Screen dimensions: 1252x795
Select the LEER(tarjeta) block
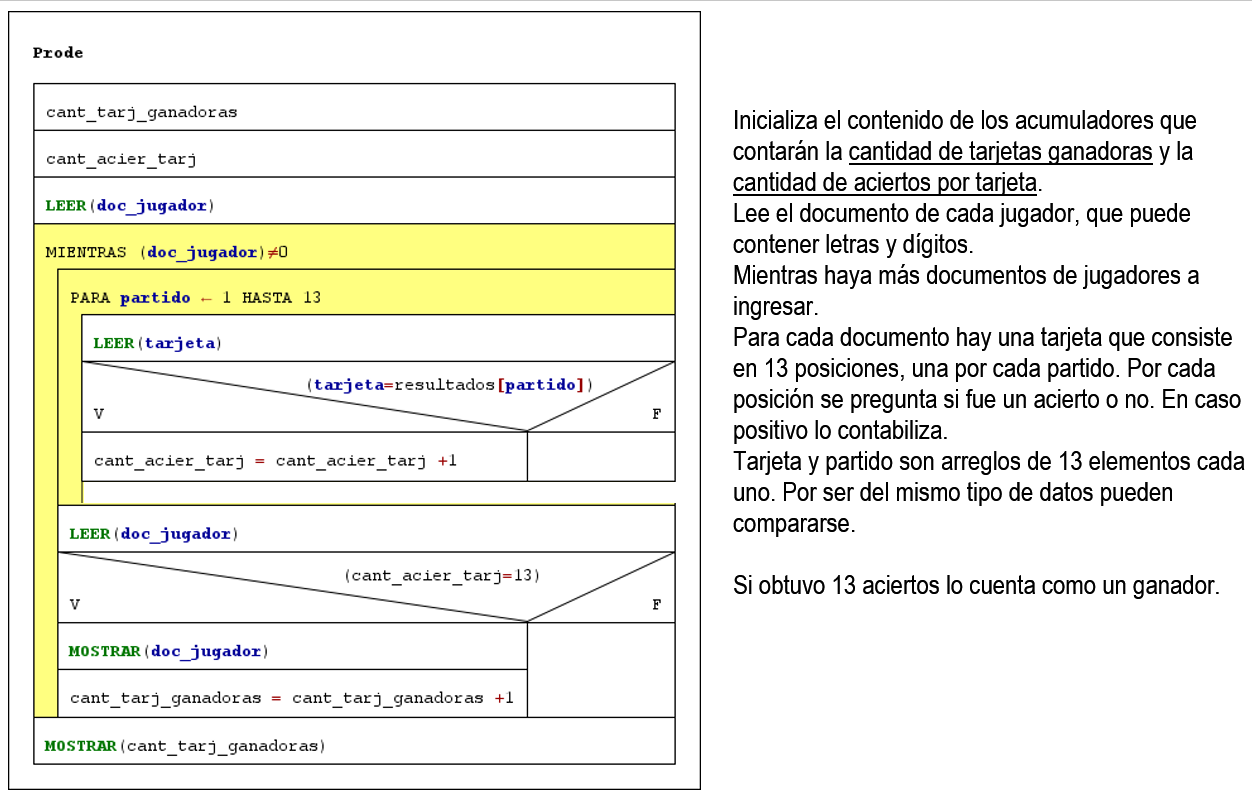(x=157, y=343)
